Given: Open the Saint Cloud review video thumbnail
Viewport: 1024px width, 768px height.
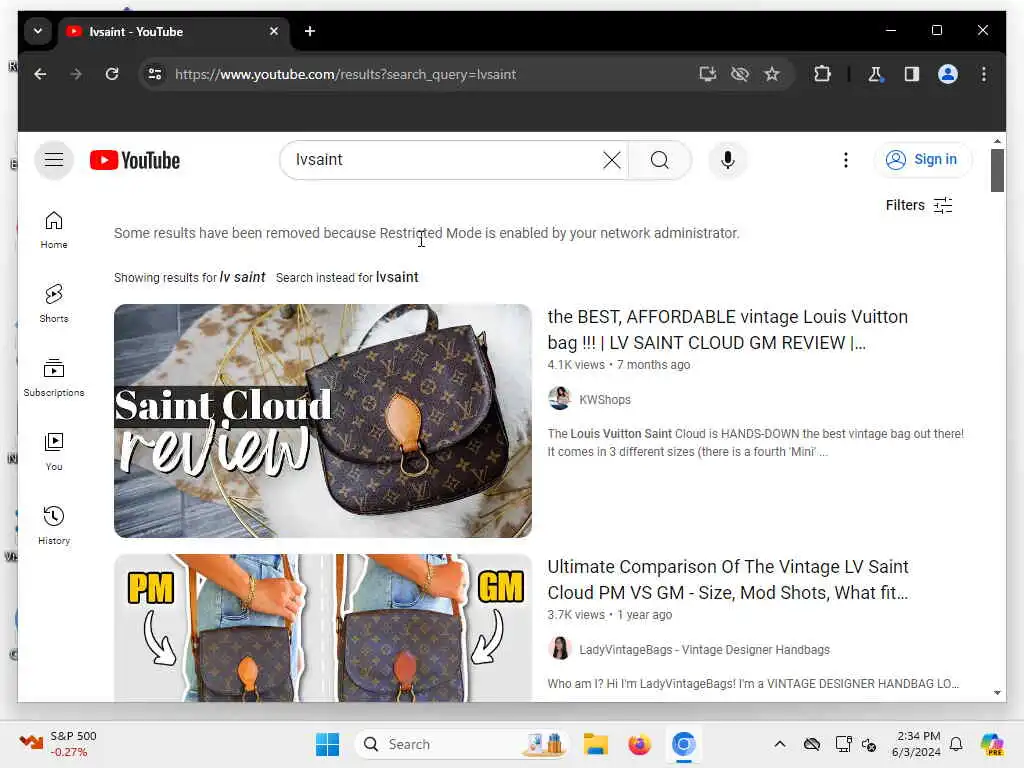Looking at the screenshot, I should coord(323,421).
